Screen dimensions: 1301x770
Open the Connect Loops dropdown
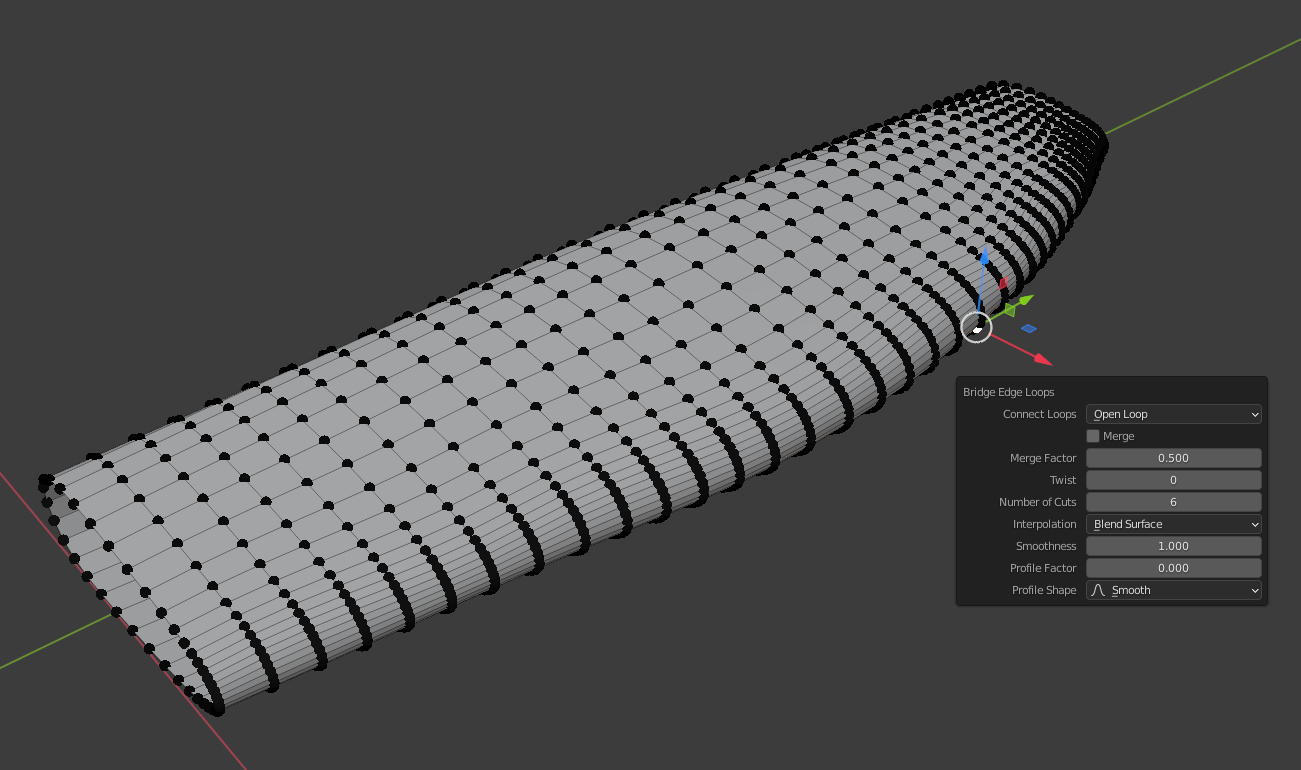click(x=1174, y=414)
